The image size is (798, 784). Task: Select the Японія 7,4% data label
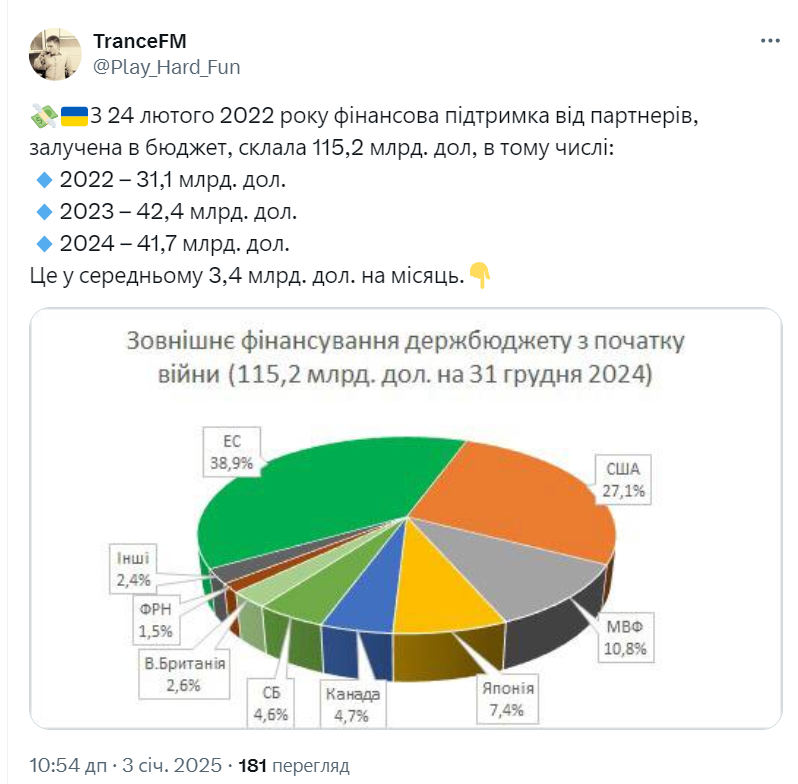[507, 699]
